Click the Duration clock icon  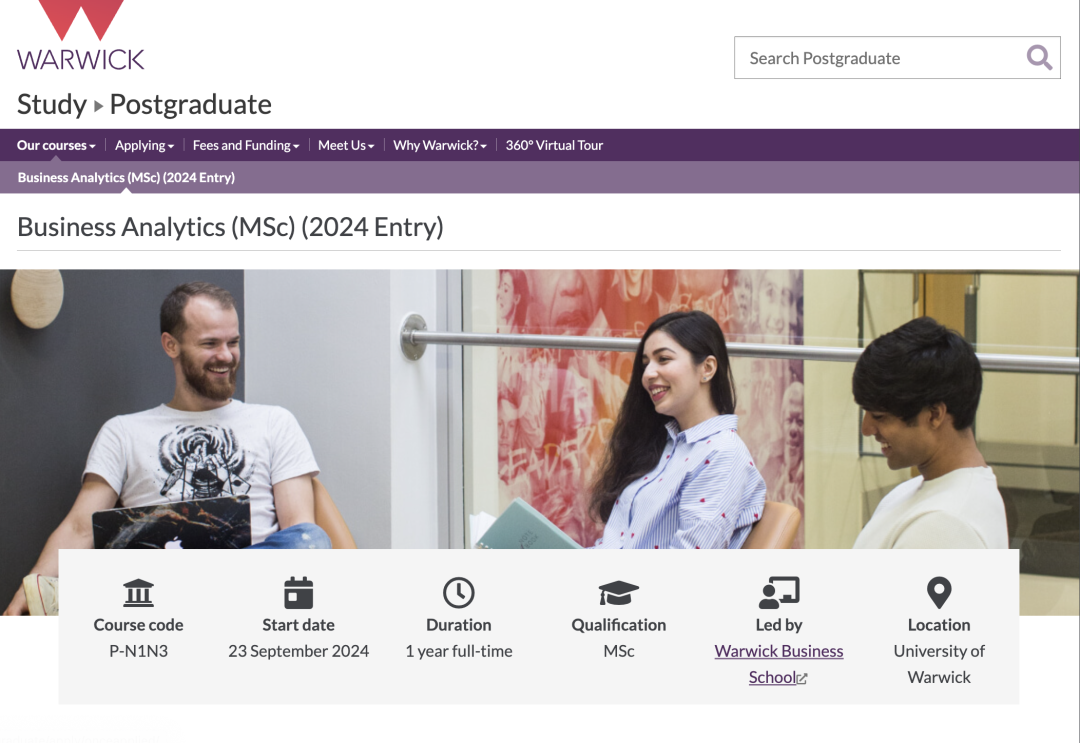coord(459,593)
